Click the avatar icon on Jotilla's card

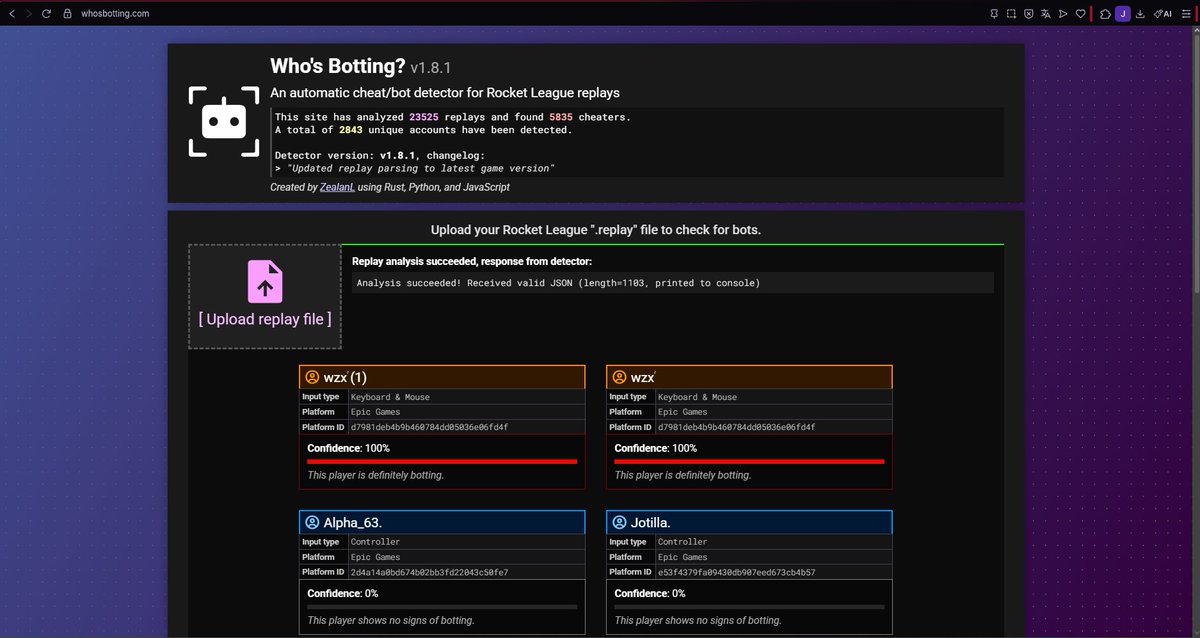(618, 522)
